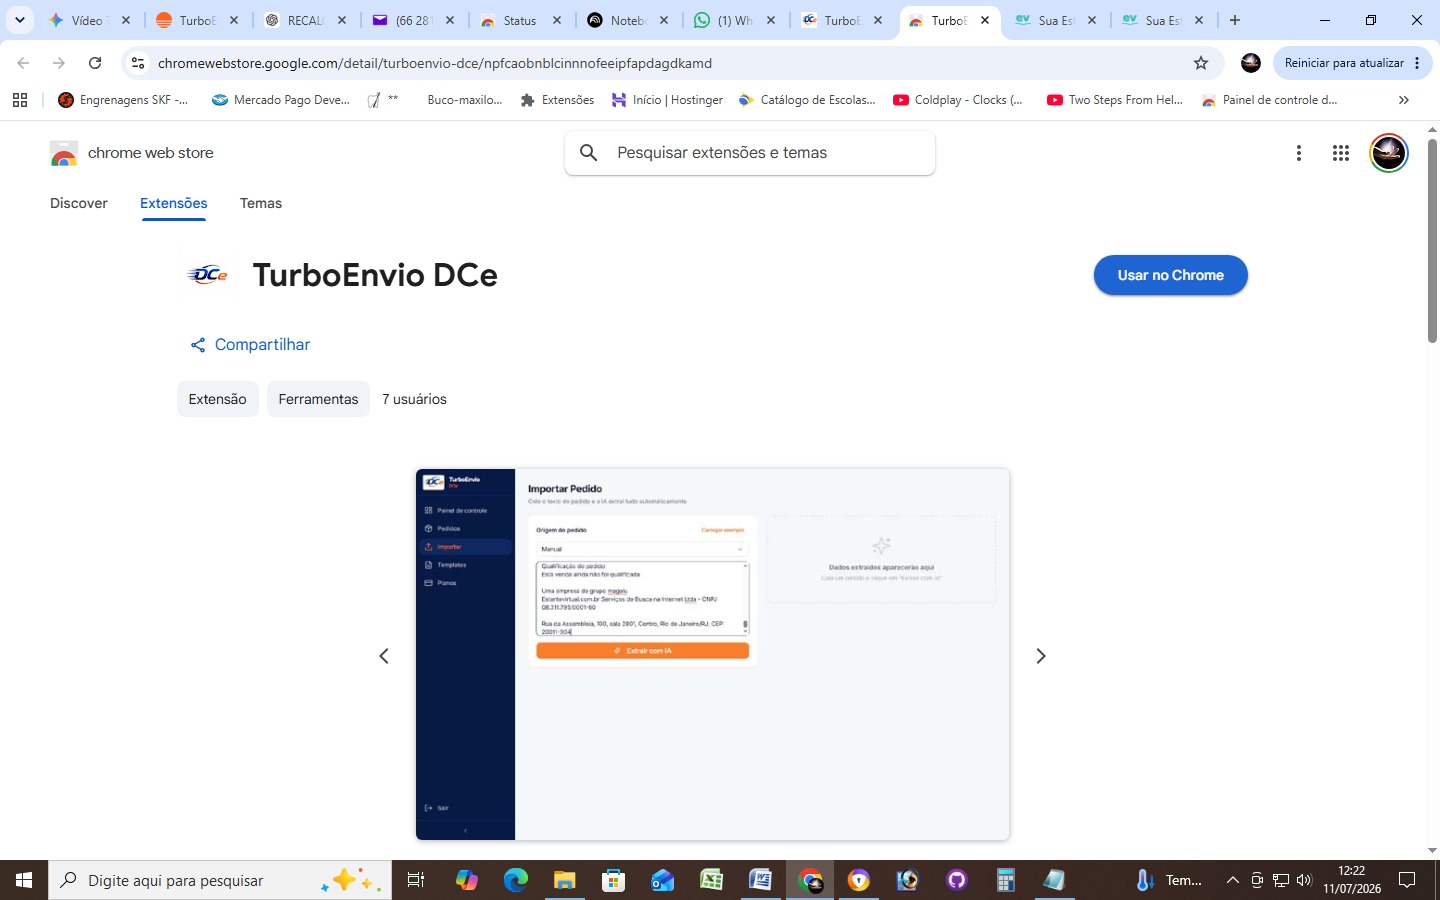Open the notifications center

tap(1407, 880)
